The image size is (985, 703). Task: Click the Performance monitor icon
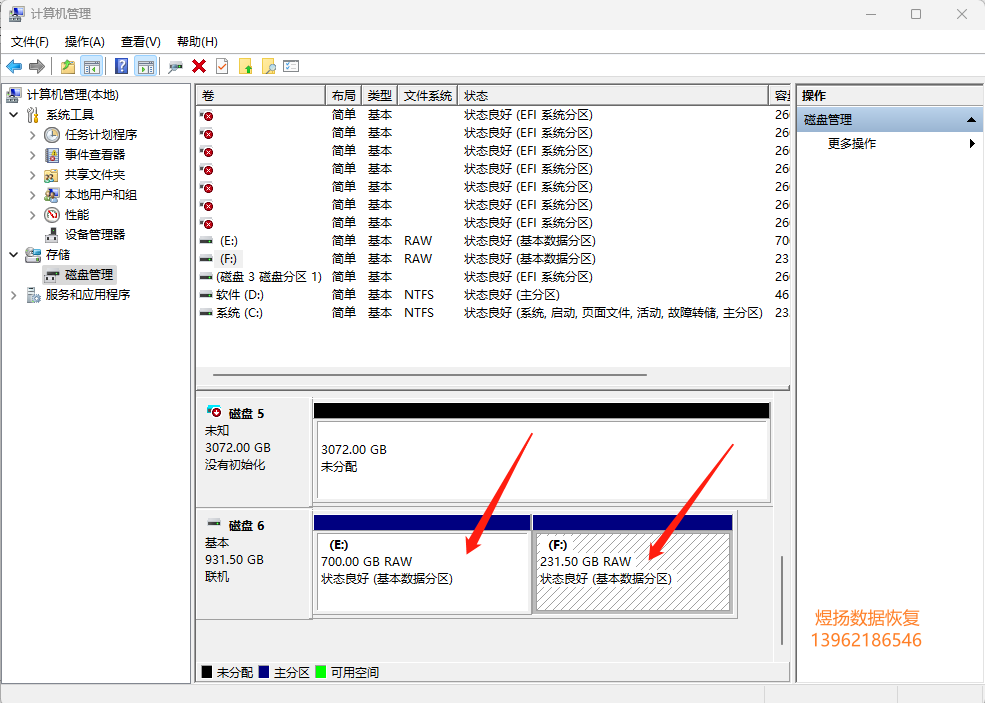52,215
